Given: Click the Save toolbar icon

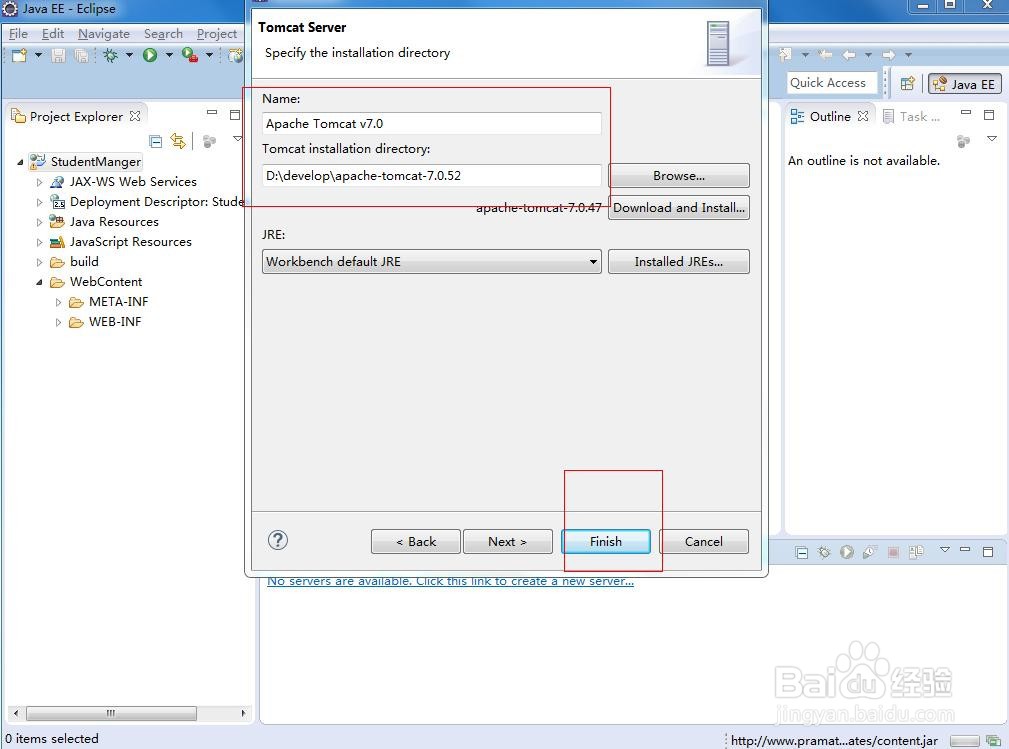Looking at the screenshot, I should coord(59,55).
